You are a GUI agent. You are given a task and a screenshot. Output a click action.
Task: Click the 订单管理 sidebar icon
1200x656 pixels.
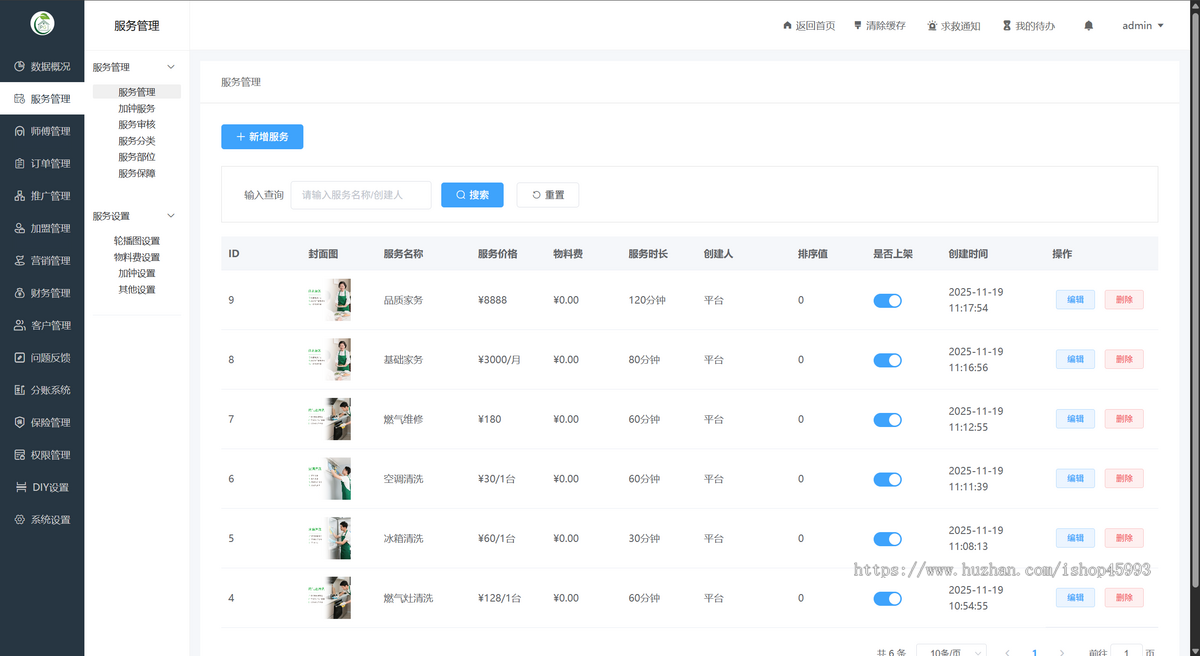click(20, 163)
